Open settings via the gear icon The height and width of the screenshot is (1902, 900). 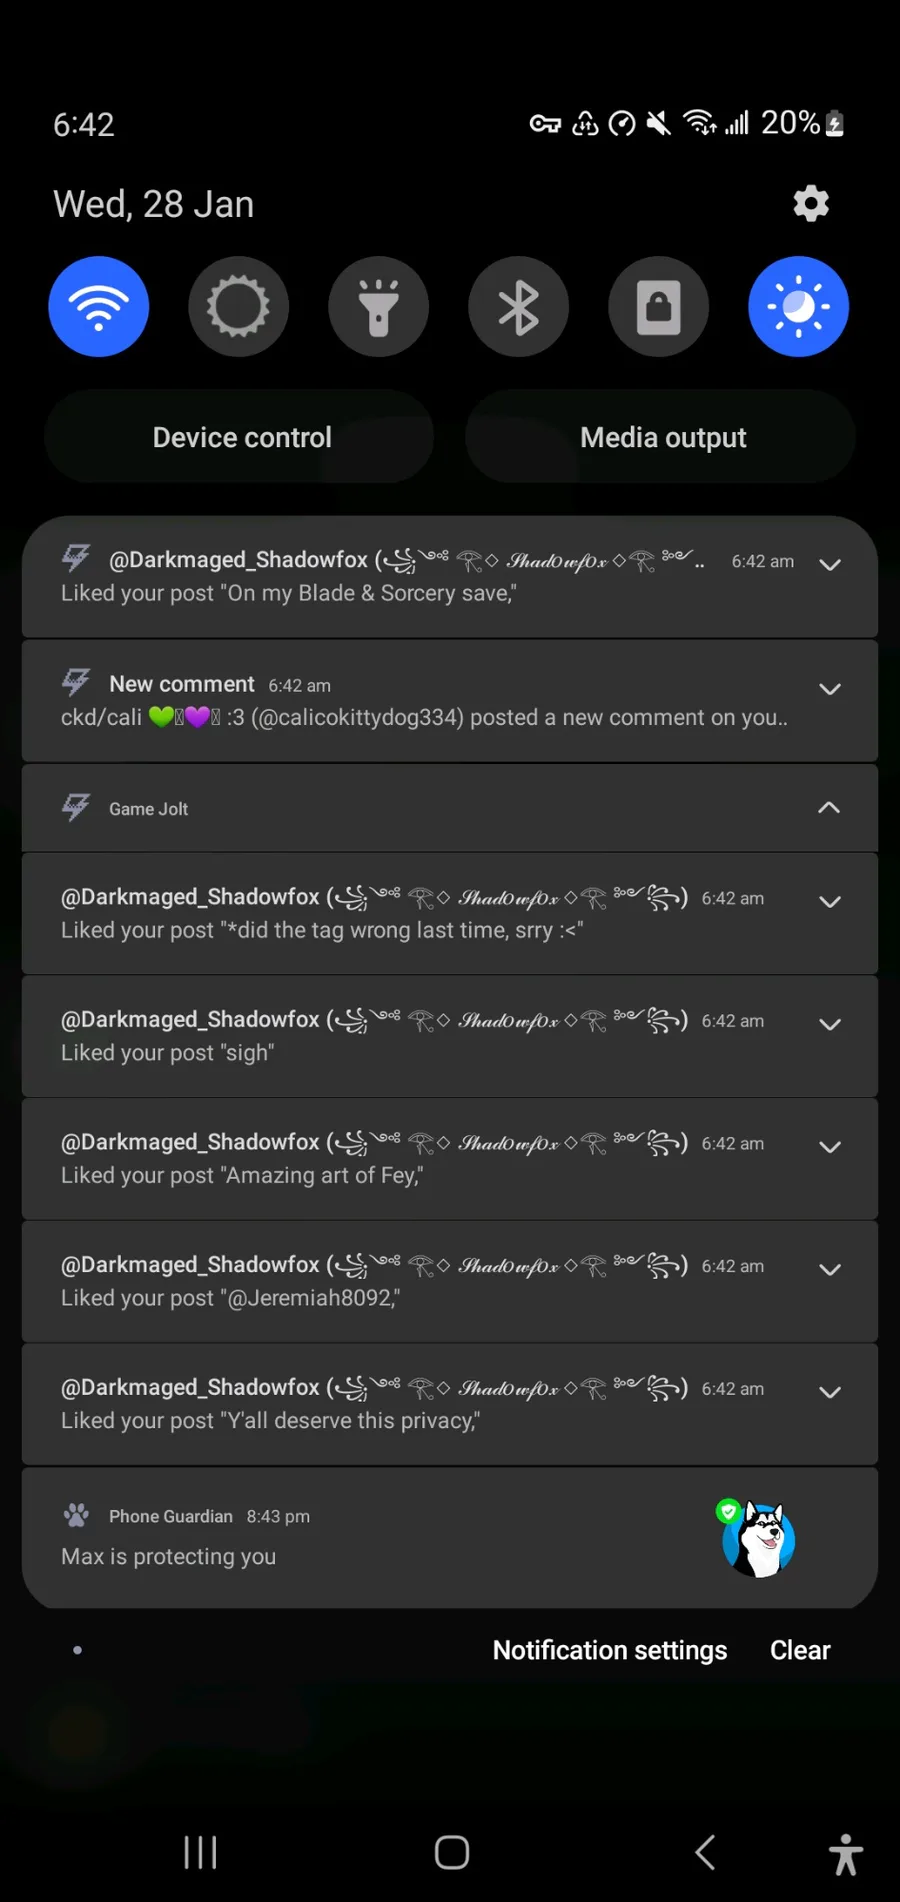click(811, 204)
